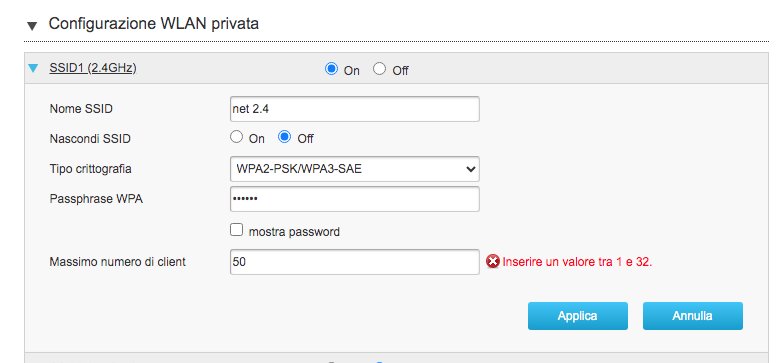Open the Tipo crittografia dropdown
781x363 pixels.
(355, 169)
